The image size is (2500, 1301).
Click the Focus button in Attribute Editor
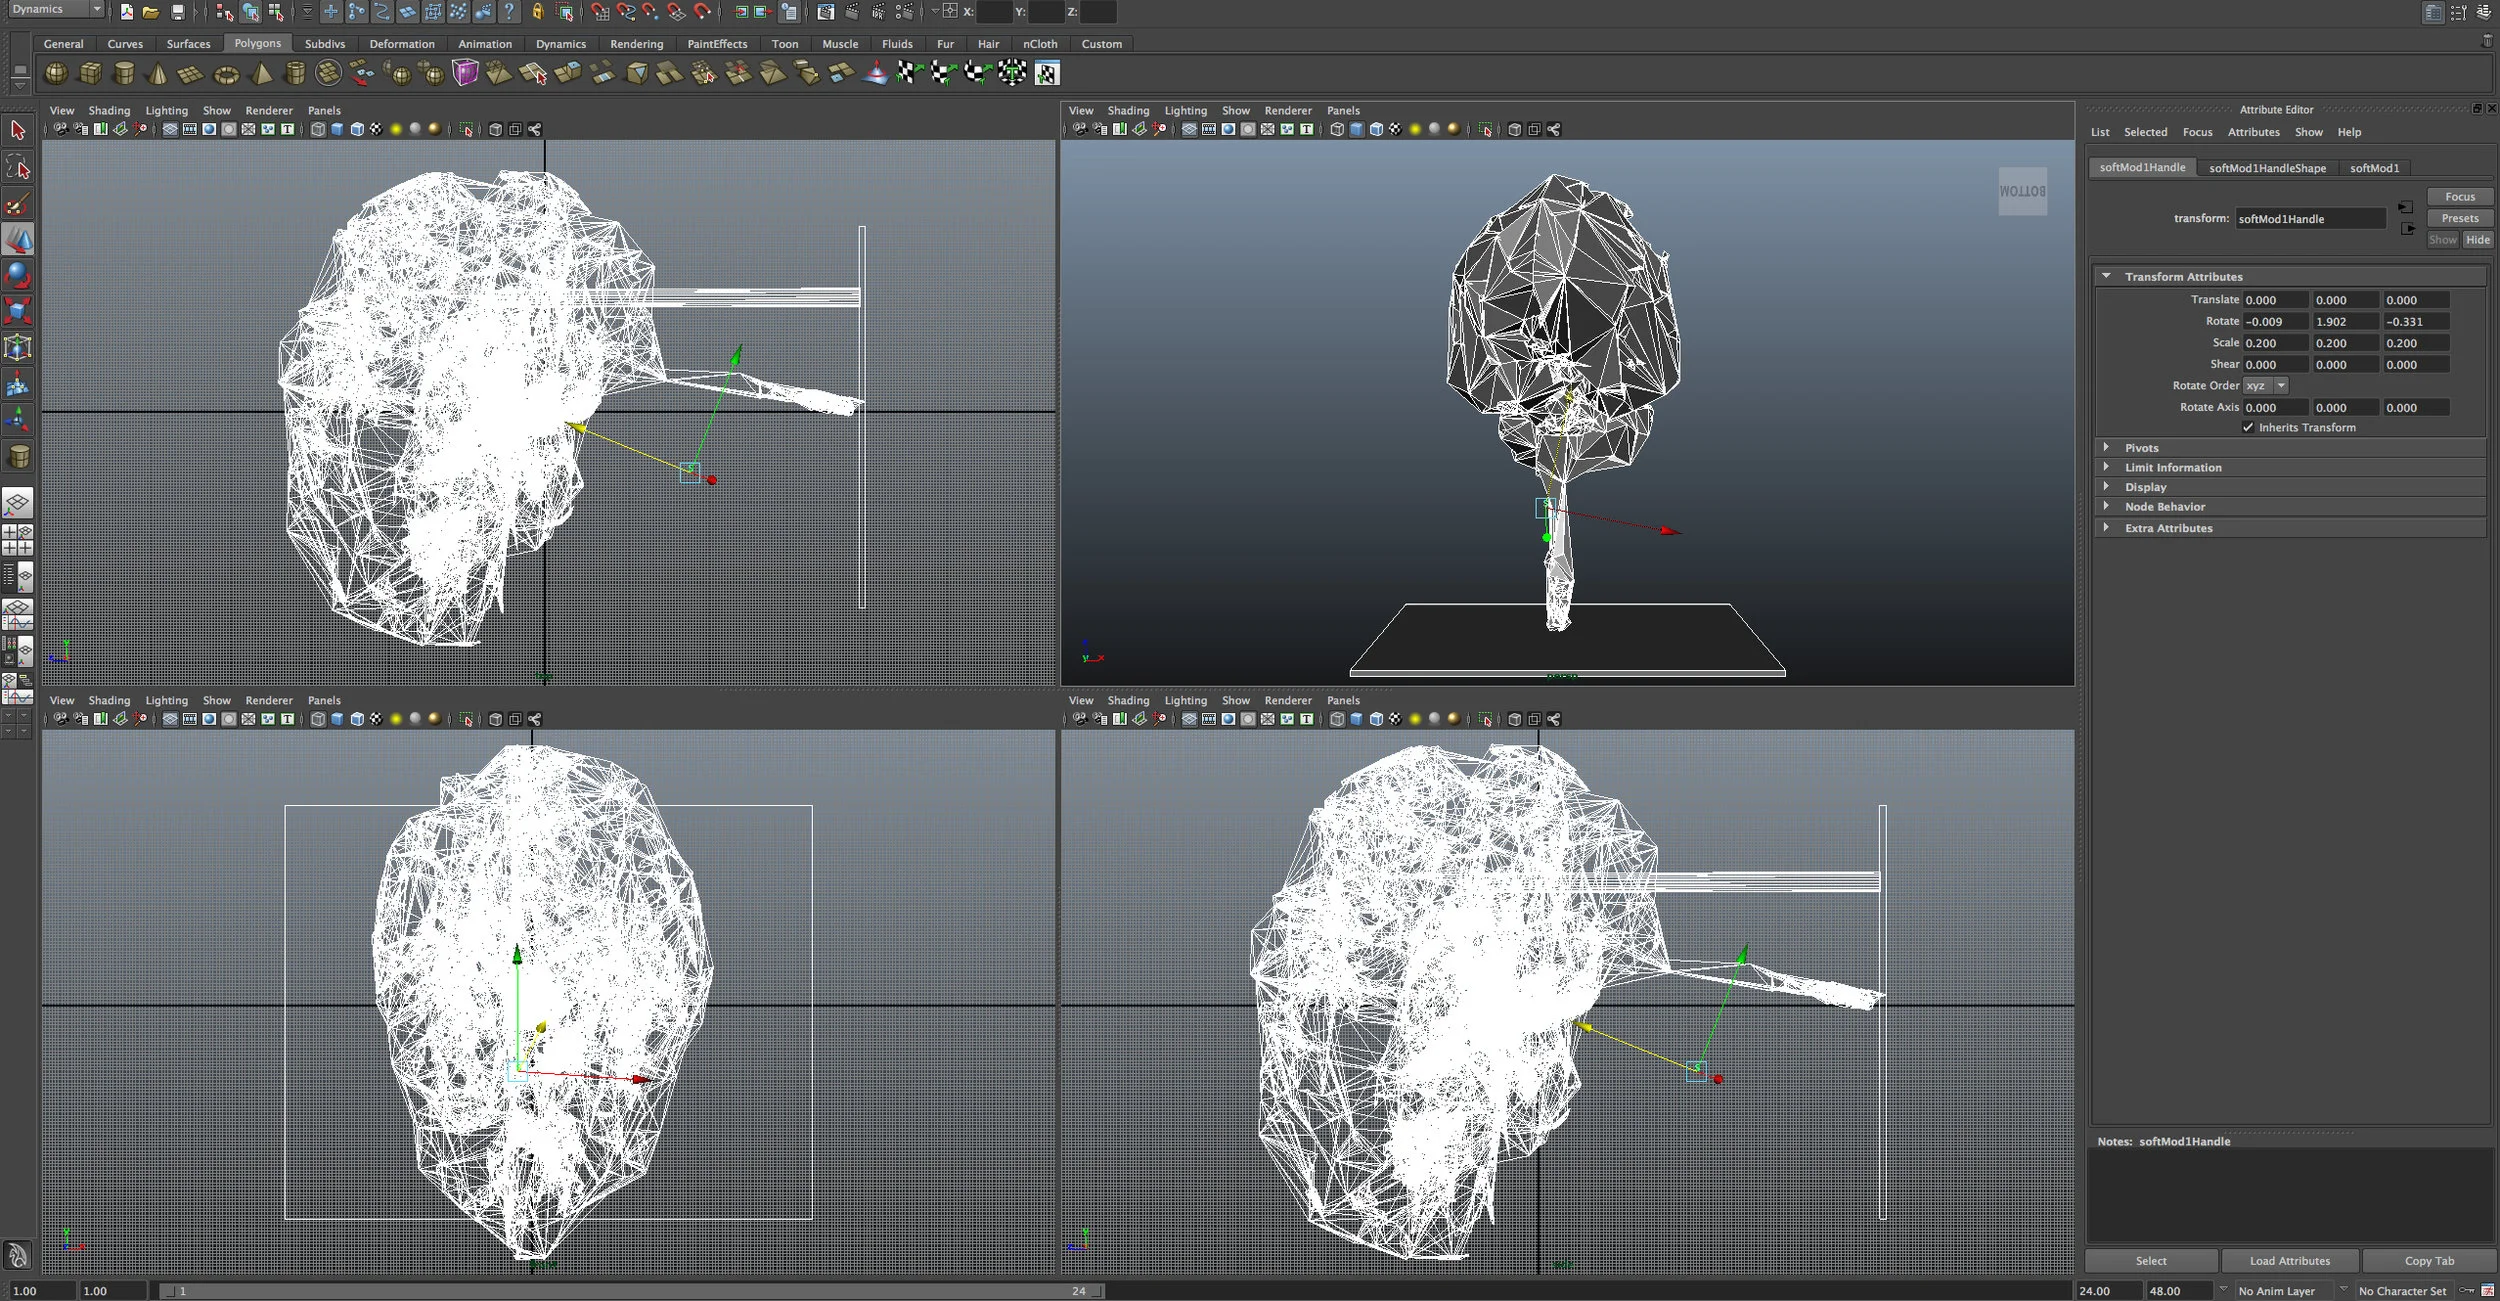point(2459,197)
